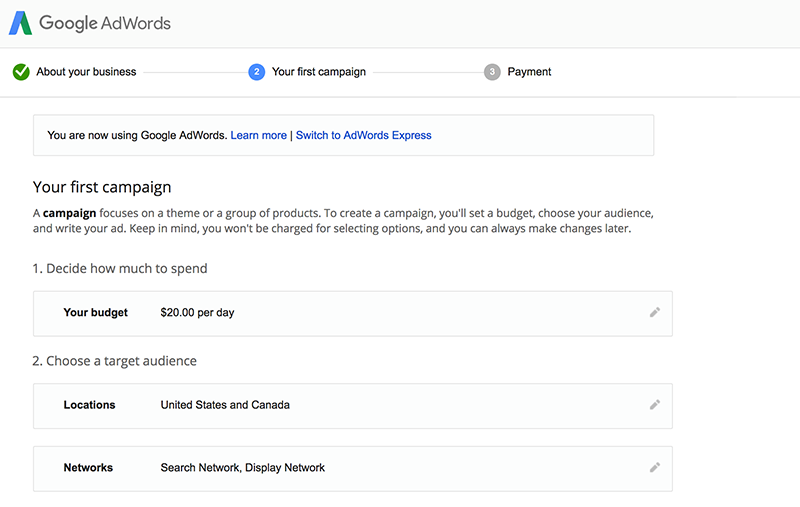Select the $20.00 per day value

197,312
